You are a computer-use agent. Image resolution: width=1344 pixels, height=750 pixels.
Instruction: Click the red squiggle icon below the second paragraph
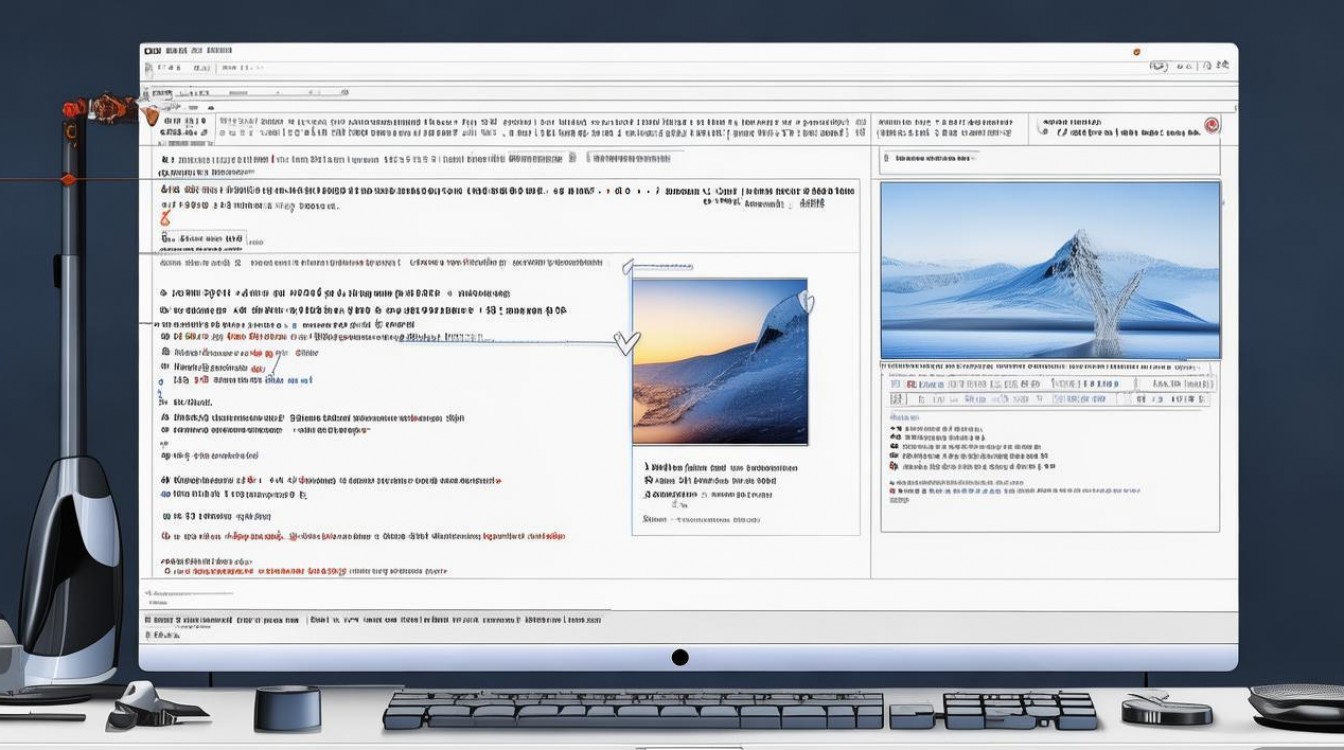(x=165, y=216)
